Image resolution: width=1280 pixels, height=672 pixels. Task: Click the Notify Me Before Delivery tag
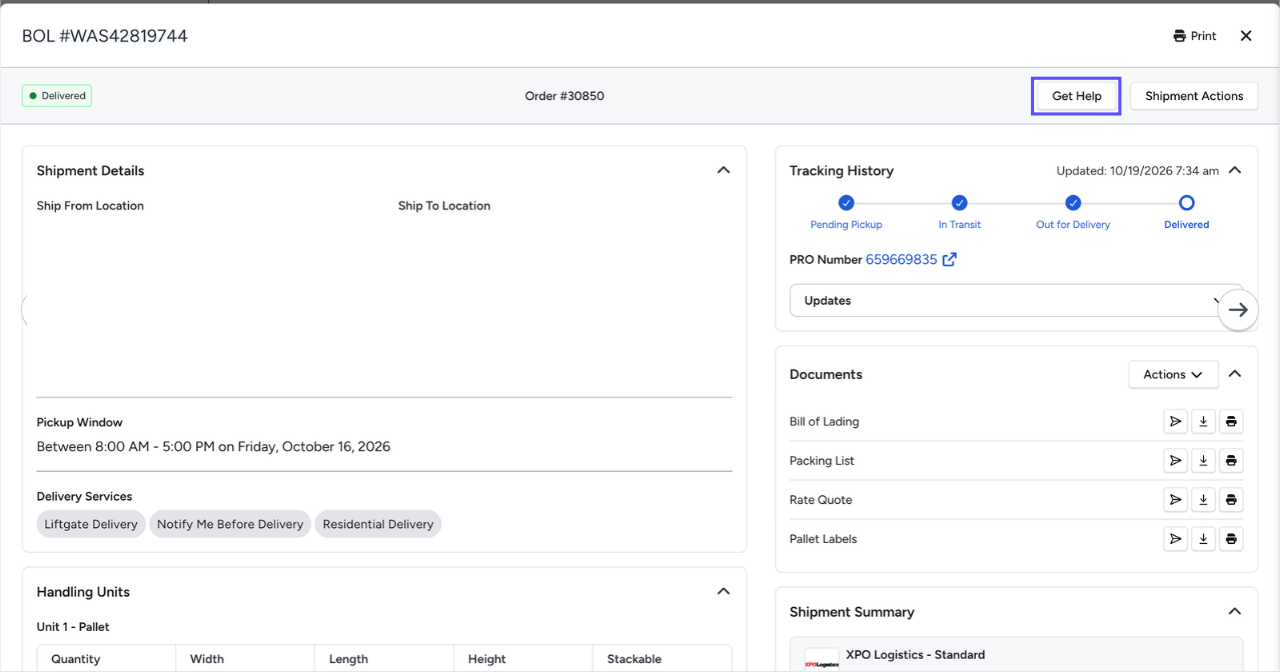tap(230, 524)
